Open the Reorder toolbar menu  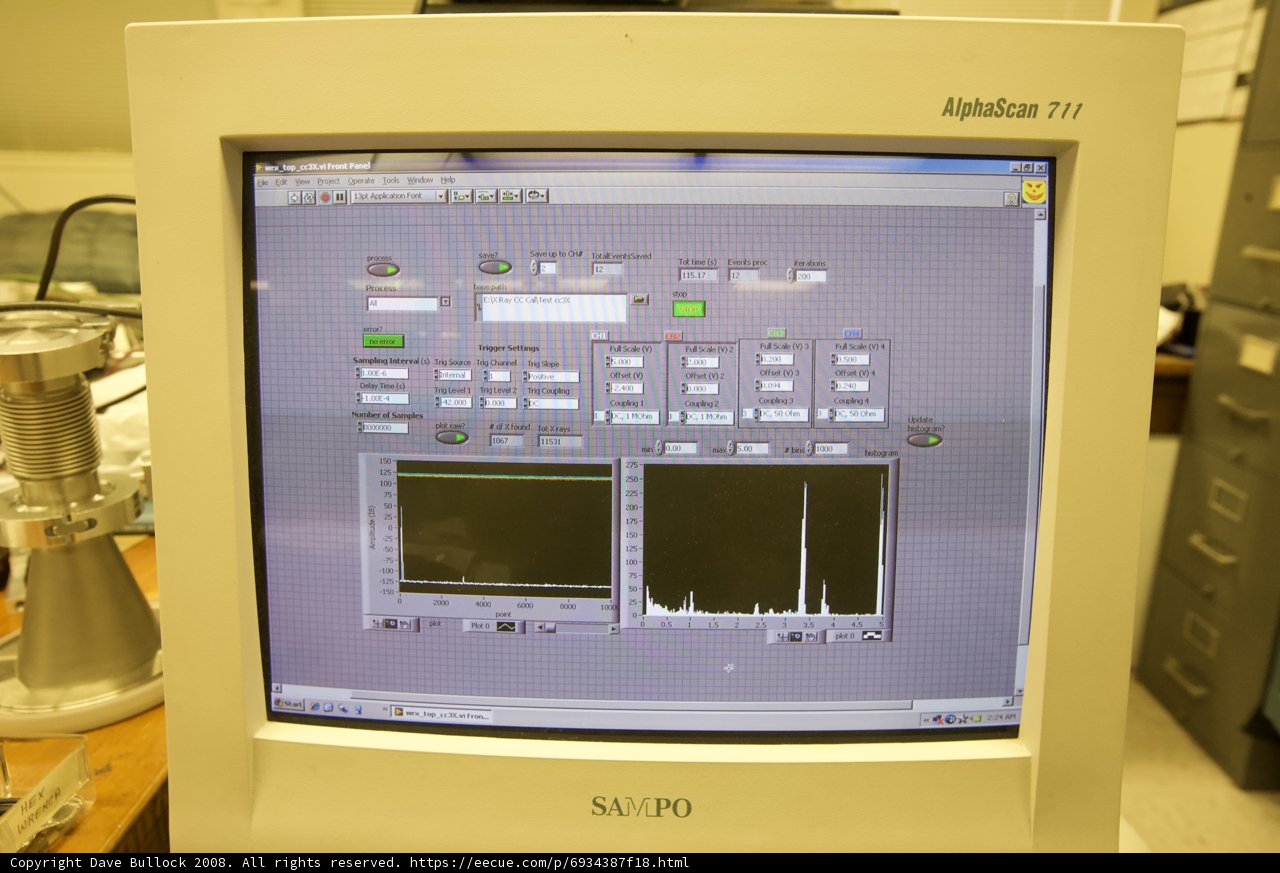(x=537, y=196)
